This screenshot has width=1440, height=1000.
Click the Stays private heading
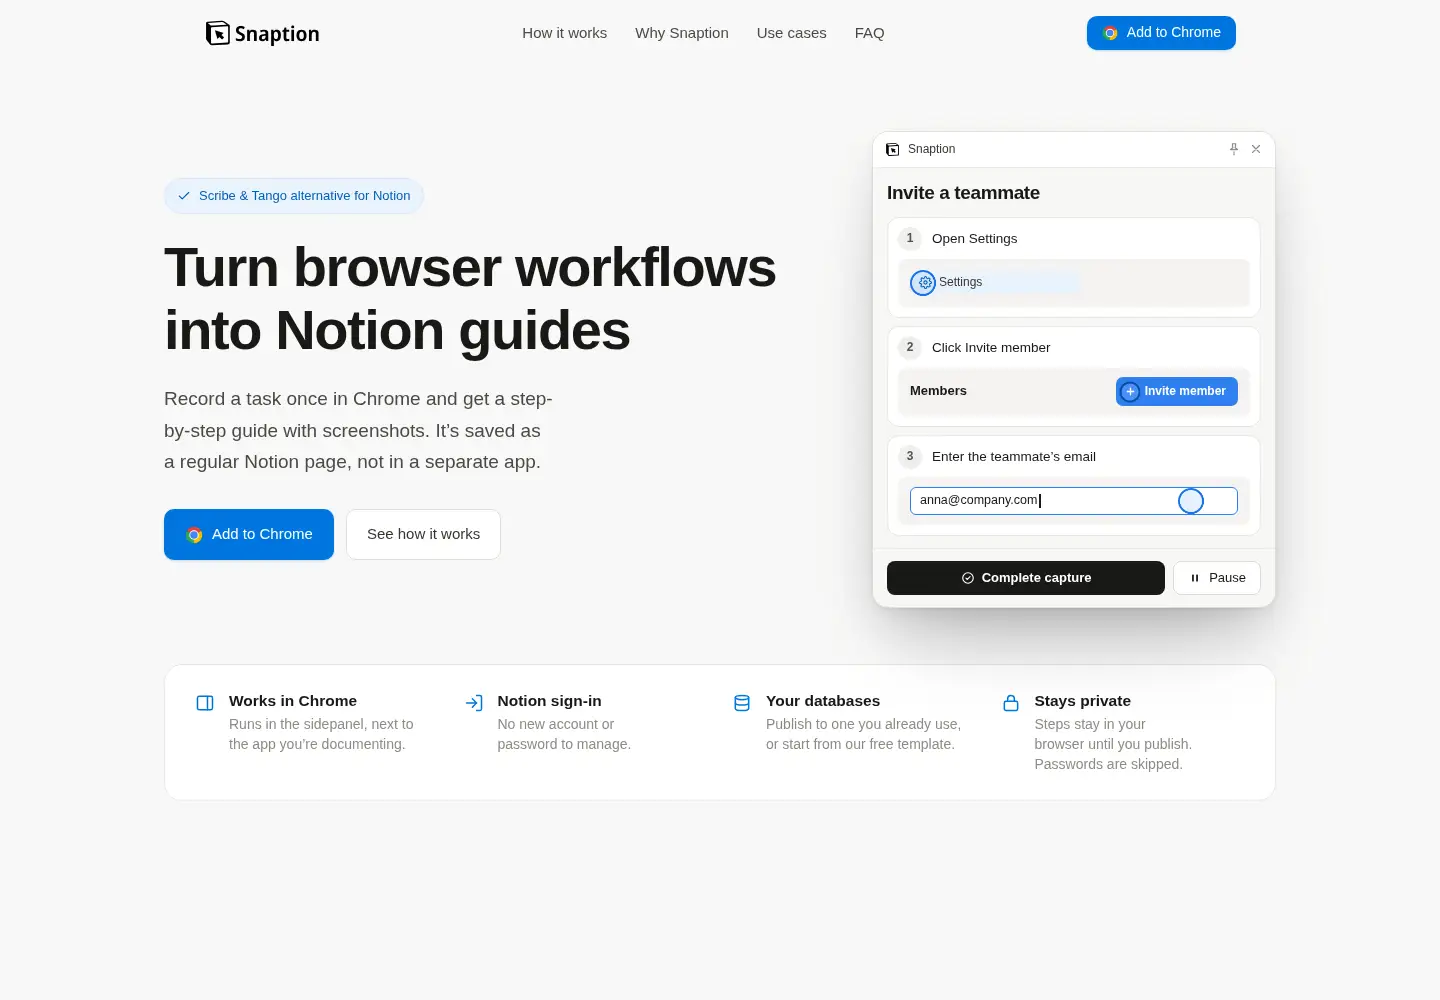point(1083,701)
